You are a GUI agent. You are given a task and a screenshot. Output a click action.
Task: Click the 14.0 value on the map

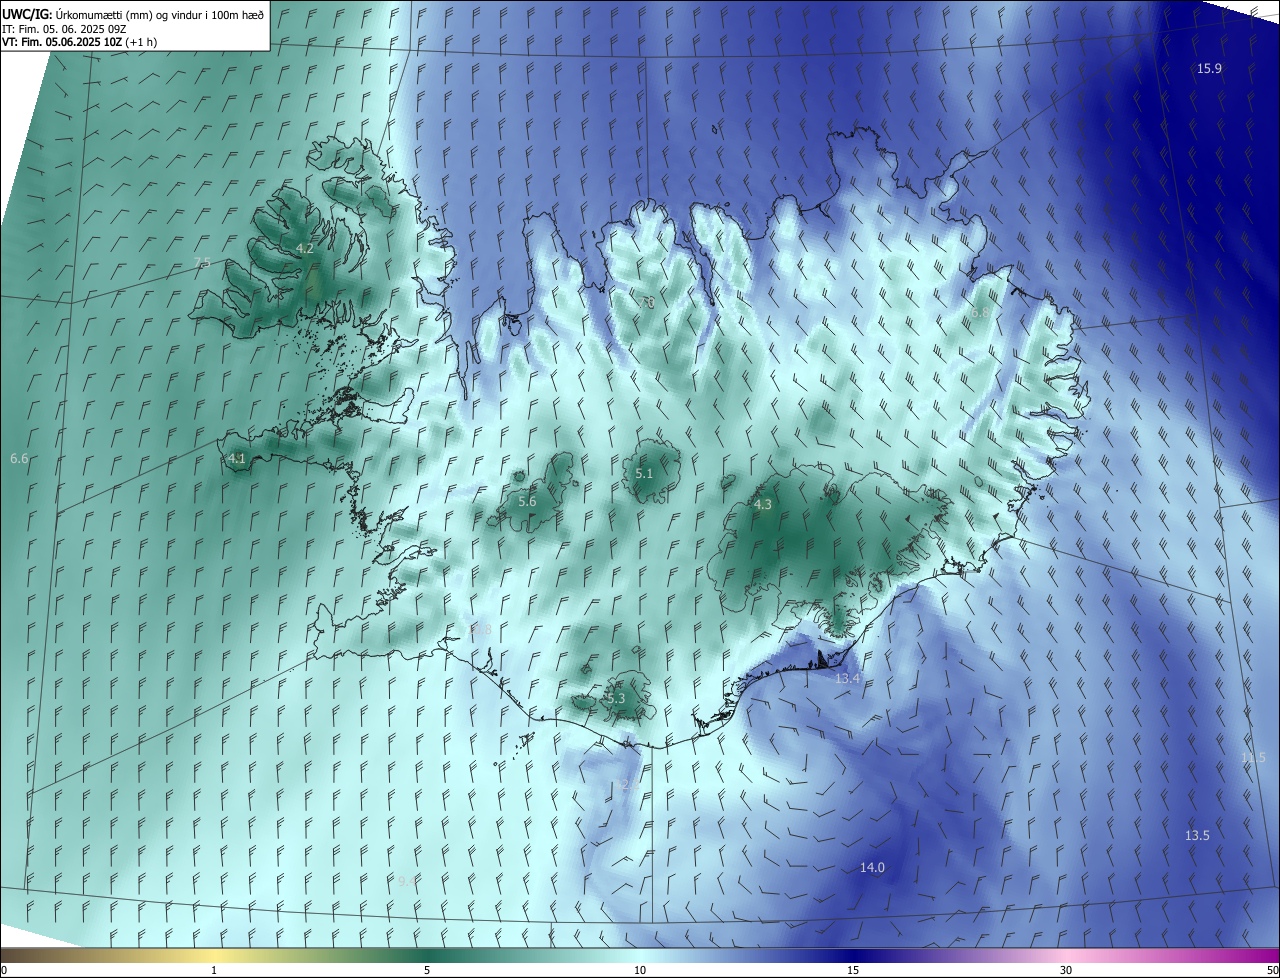point(872,867)
